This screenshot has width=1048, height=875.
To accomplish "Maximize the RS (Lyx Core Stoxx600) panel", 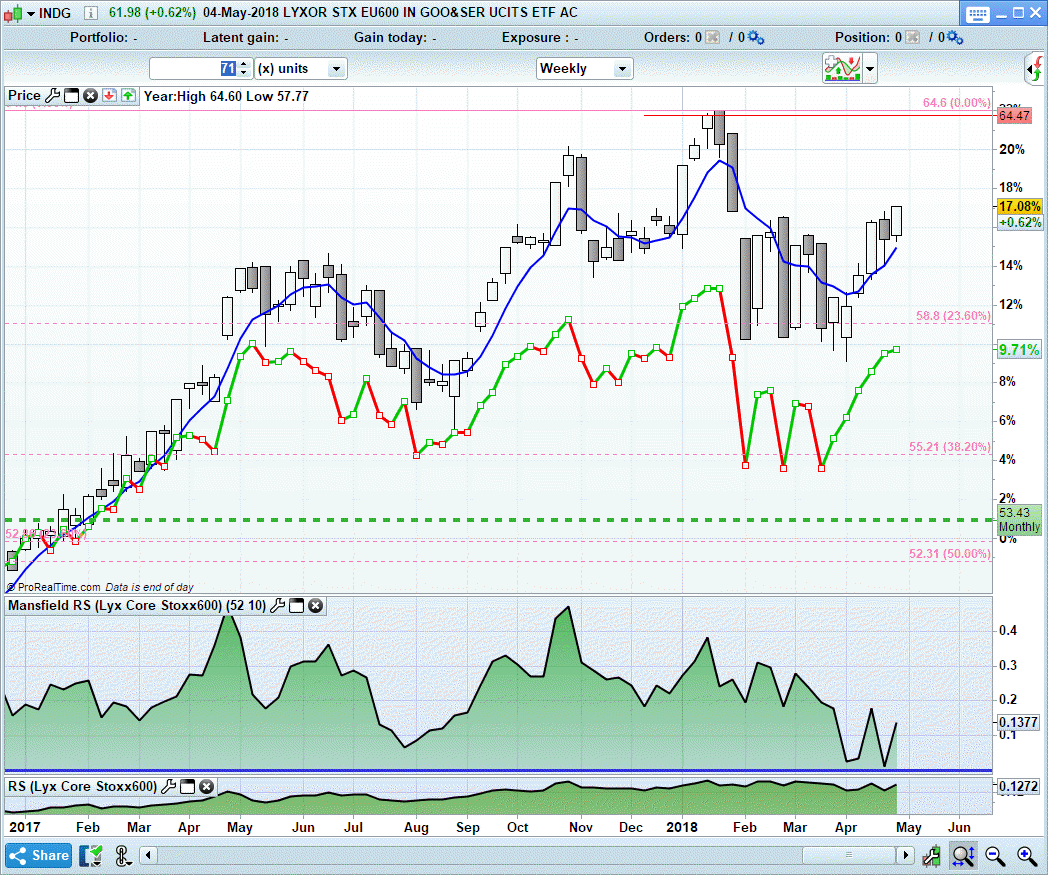I will 188,787.
